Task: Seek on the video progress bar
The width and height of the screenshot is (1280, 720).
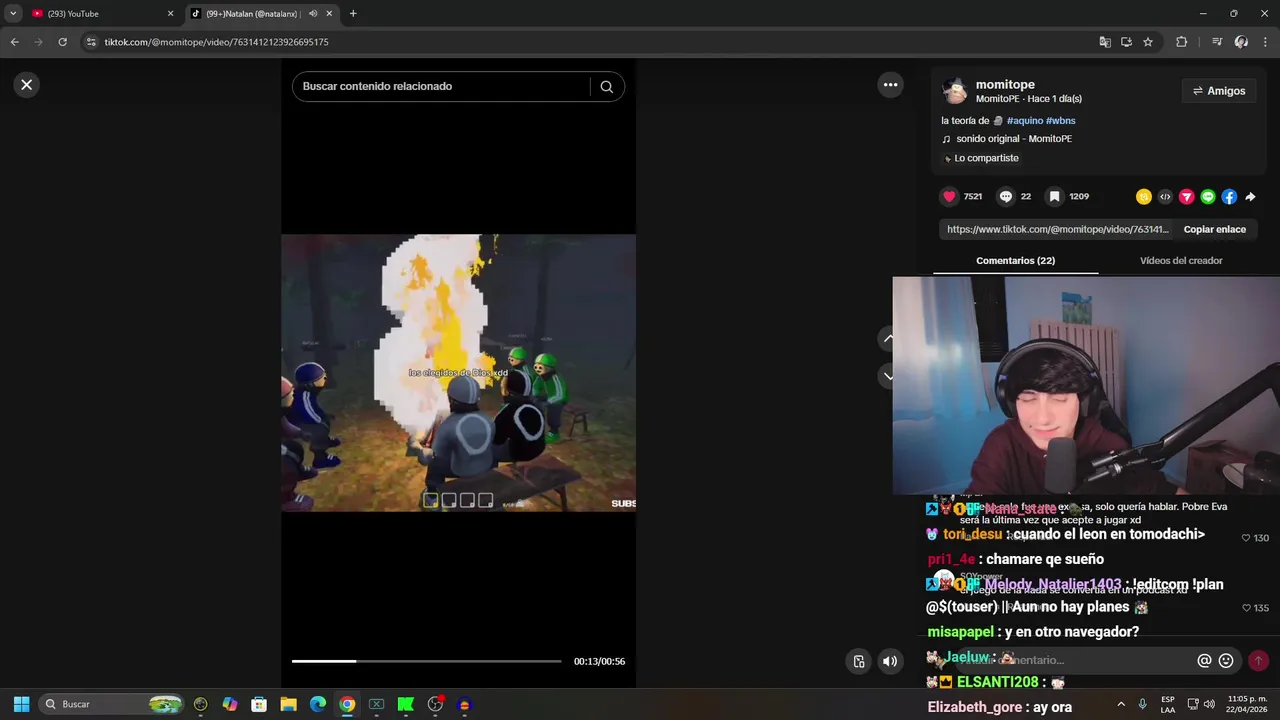Action: coord(426,661)
